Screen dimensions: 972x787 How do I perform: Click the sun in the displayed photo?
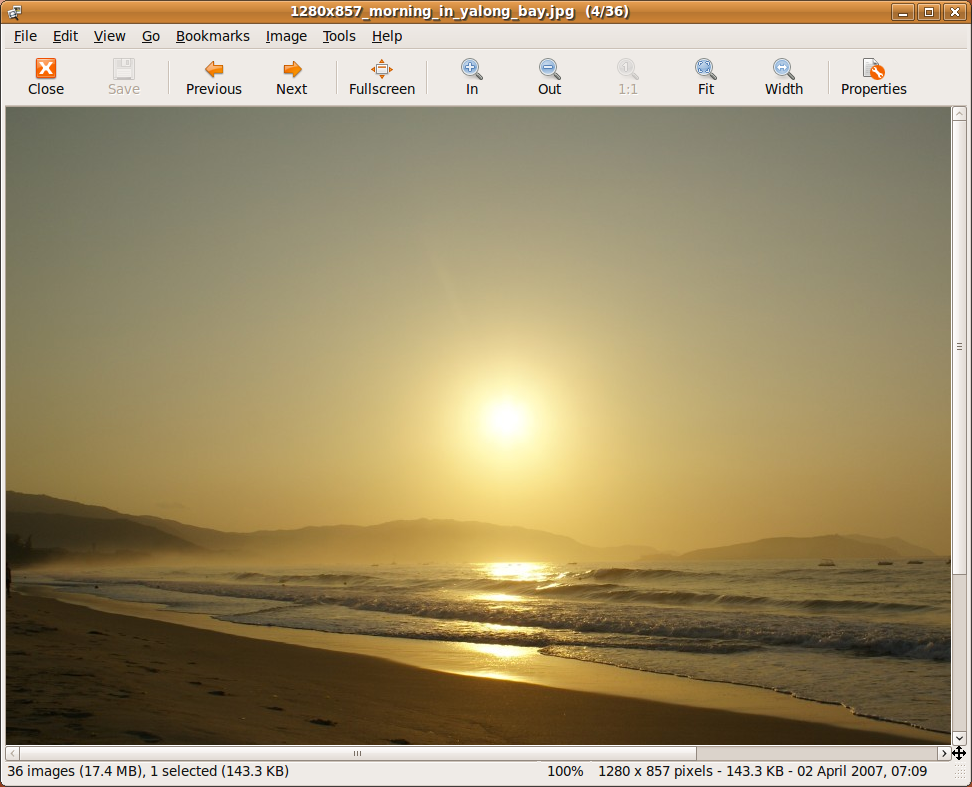(506, 419)
